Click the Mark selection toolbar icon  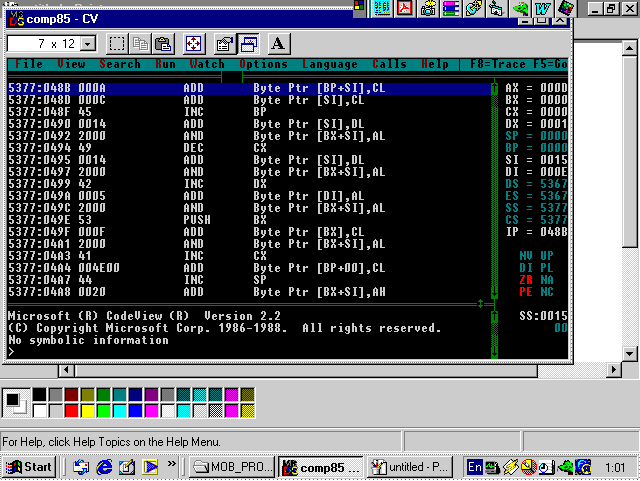tap(117, 44)
